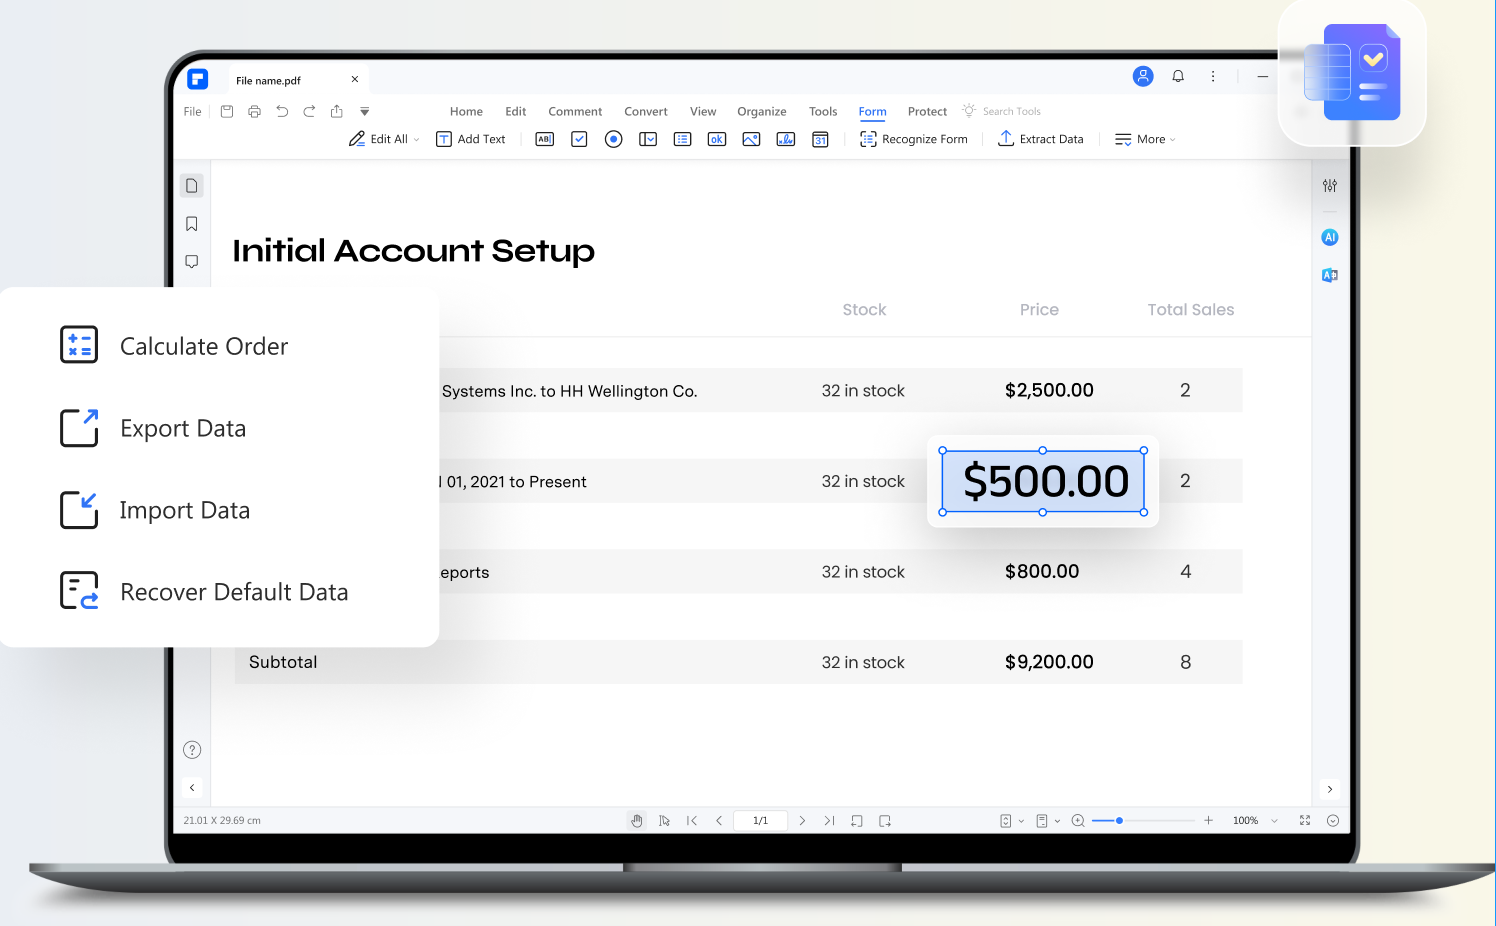Click the help question mark icon
Screen dimensions: 1496x926
pyautogui.click(x=192, y=750)
